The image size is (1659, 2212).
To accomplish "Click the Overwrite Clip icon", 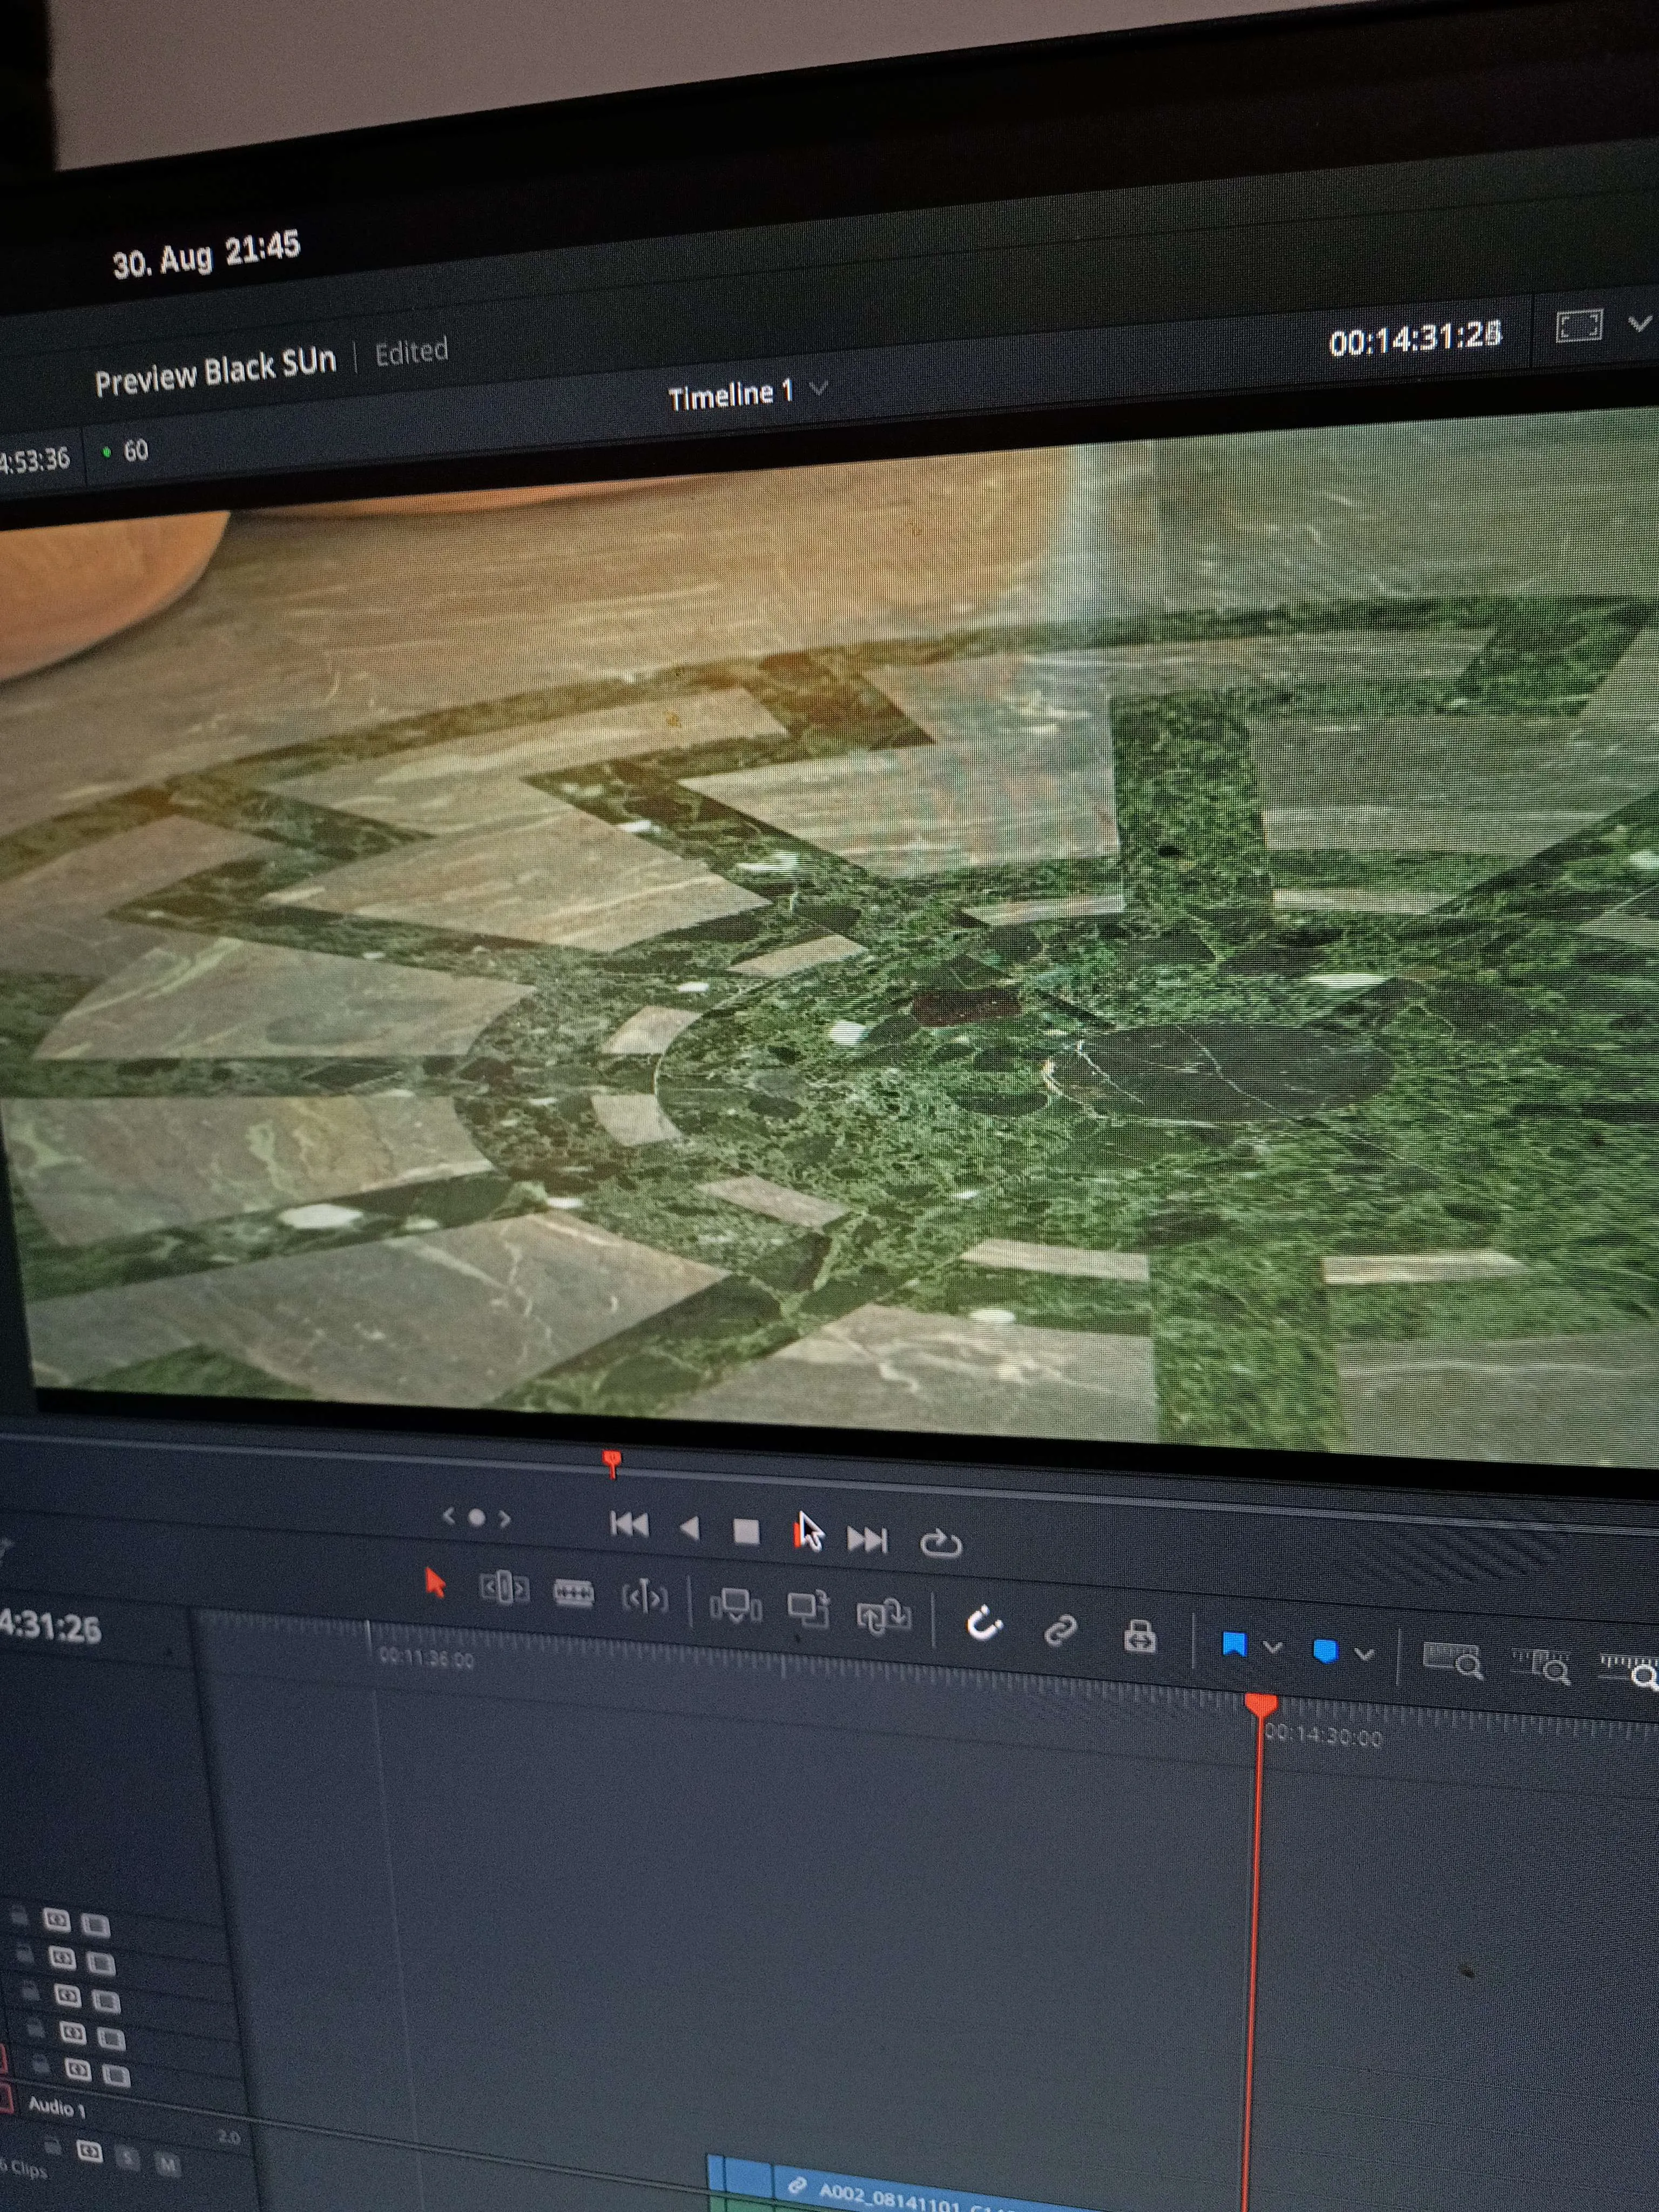I will 808,1609.
